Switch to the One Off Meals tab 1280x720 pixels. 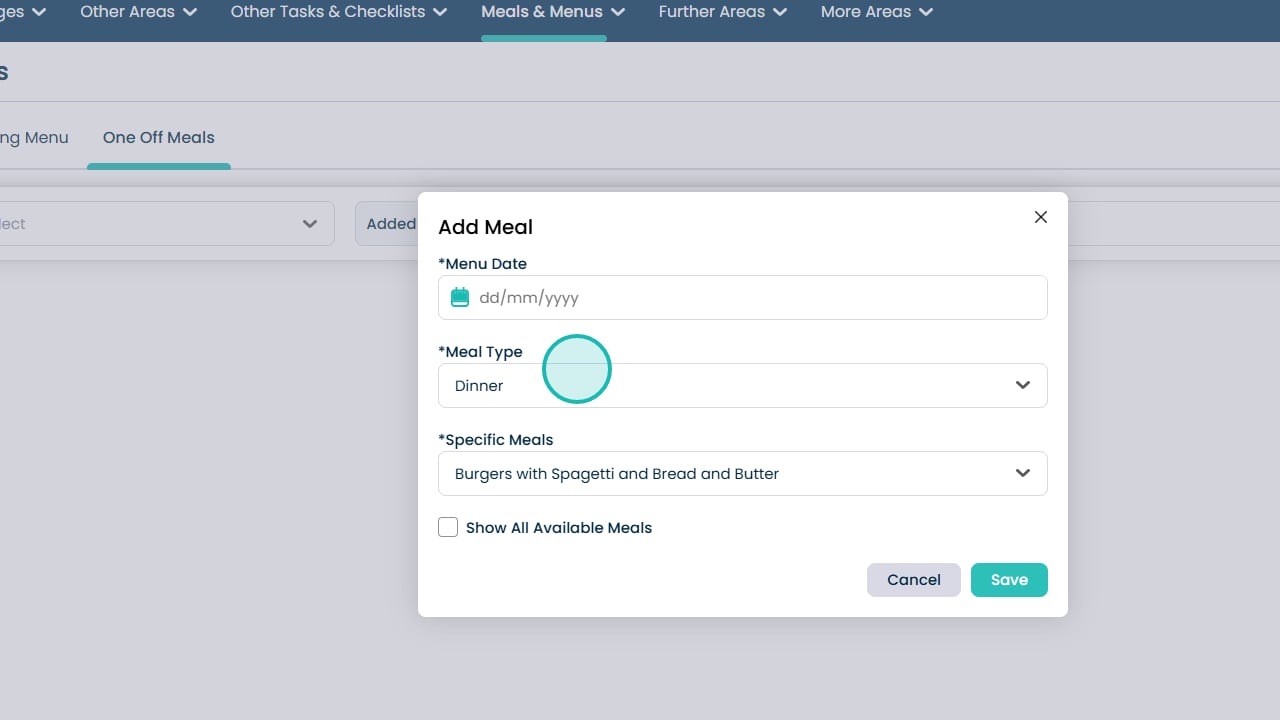(159, 137)
